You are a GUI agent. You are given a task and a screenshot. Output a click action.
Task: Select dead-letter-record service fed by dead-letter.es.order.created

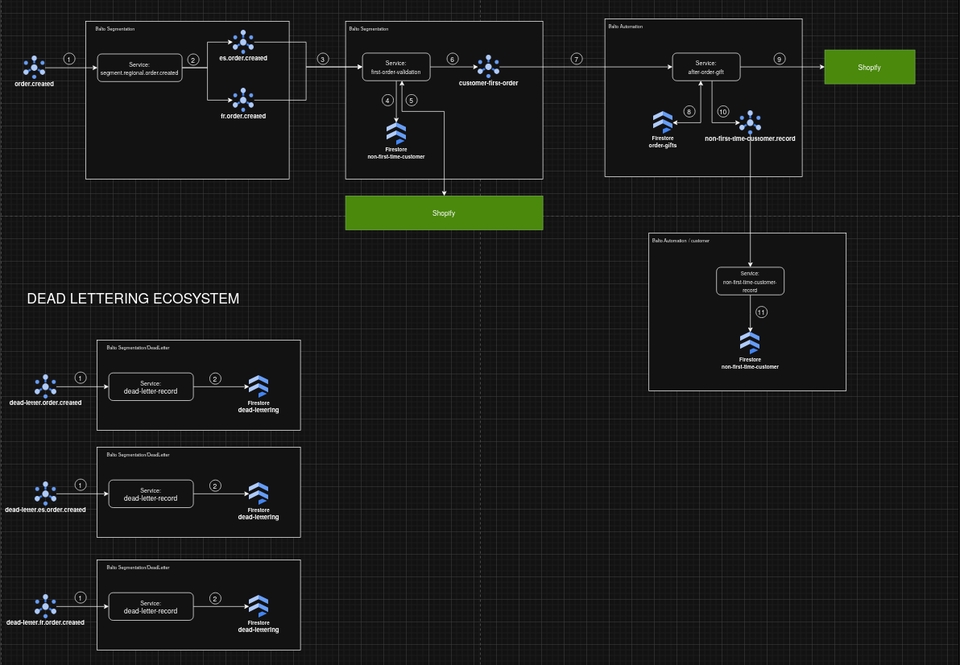[151, 494]
